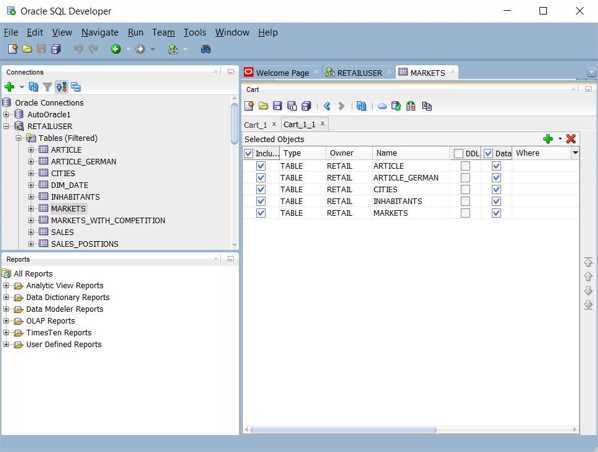Click the Filter funnel icon in Connections
Image resolution: width=598 pixels, height=452 pixels.
pos(47,87)
